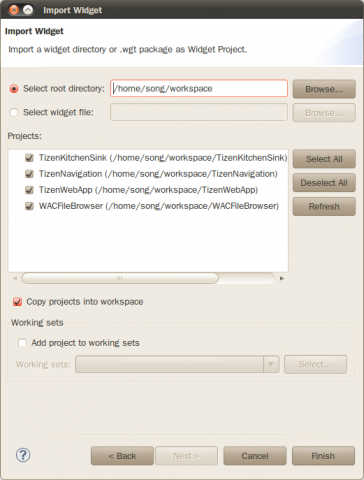Enable Add project to working sets
The height and width of the screenshot is (480, 364).
click(x=22, y=343)
